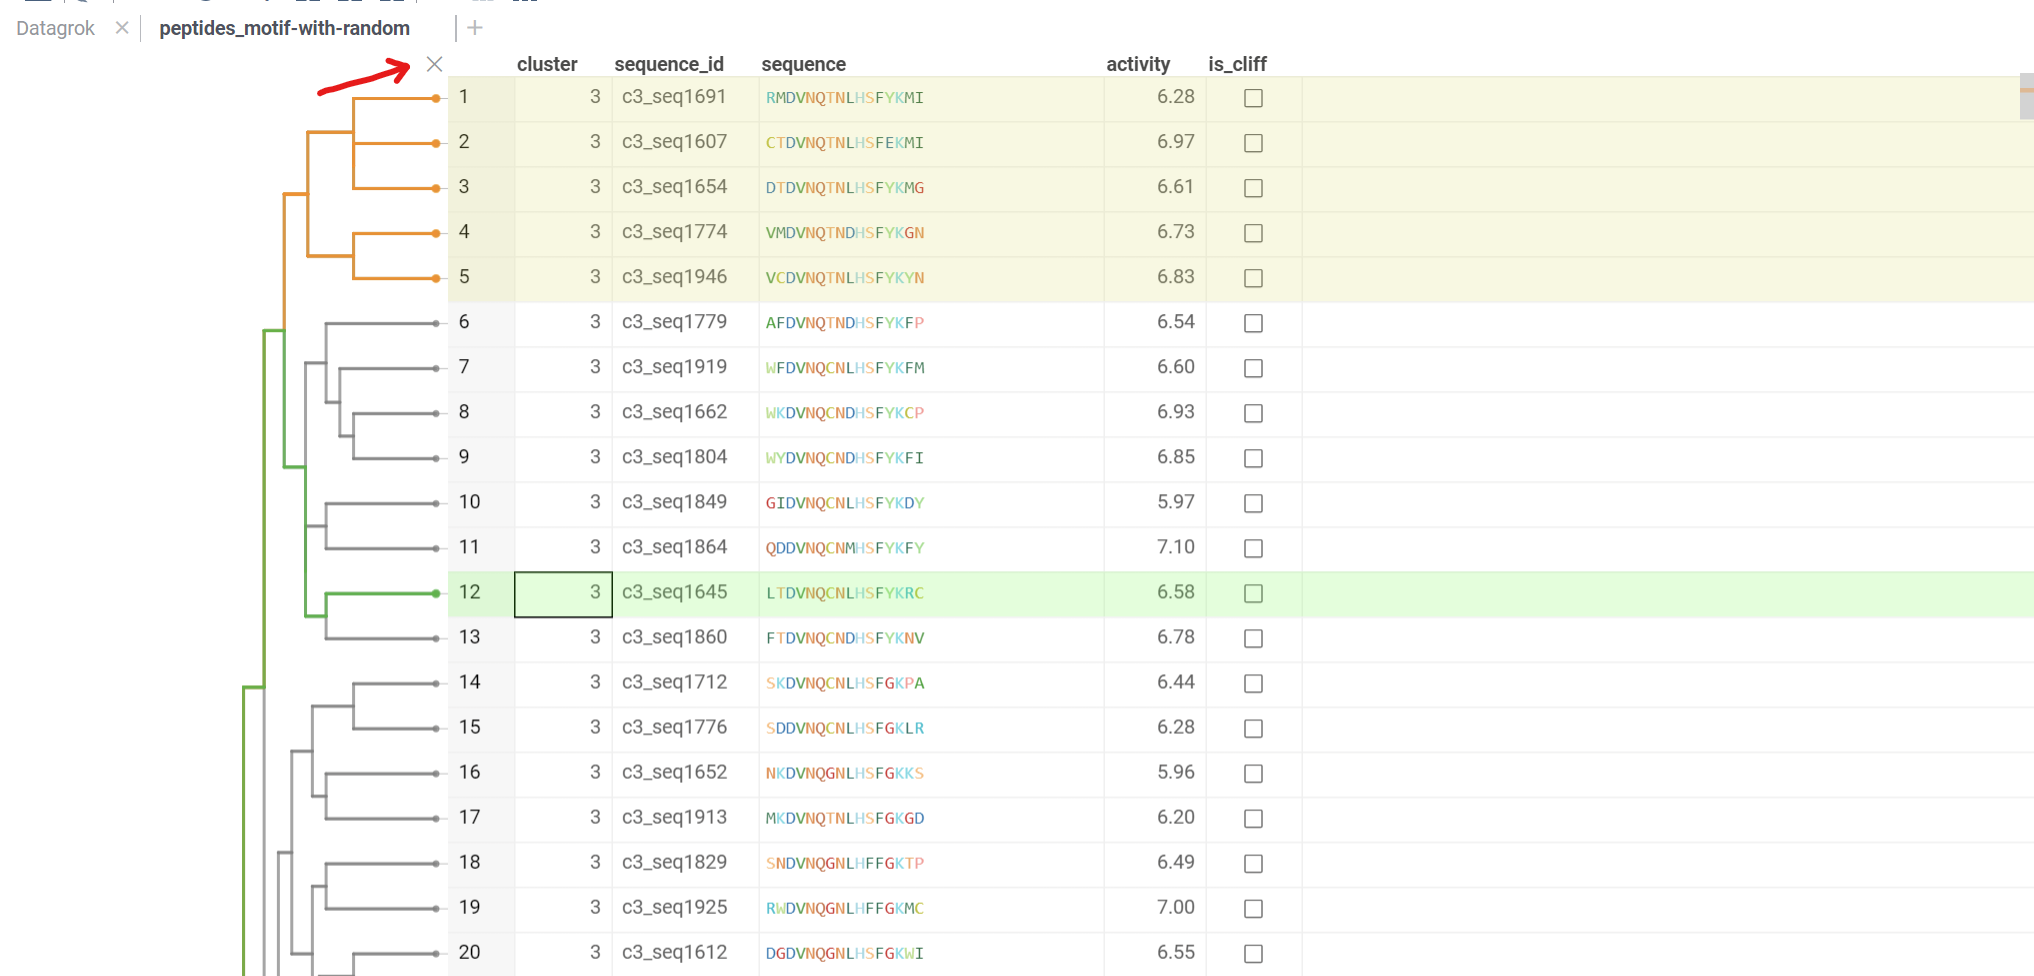
Task: Click activity value 7.00
Action: 1175,907
